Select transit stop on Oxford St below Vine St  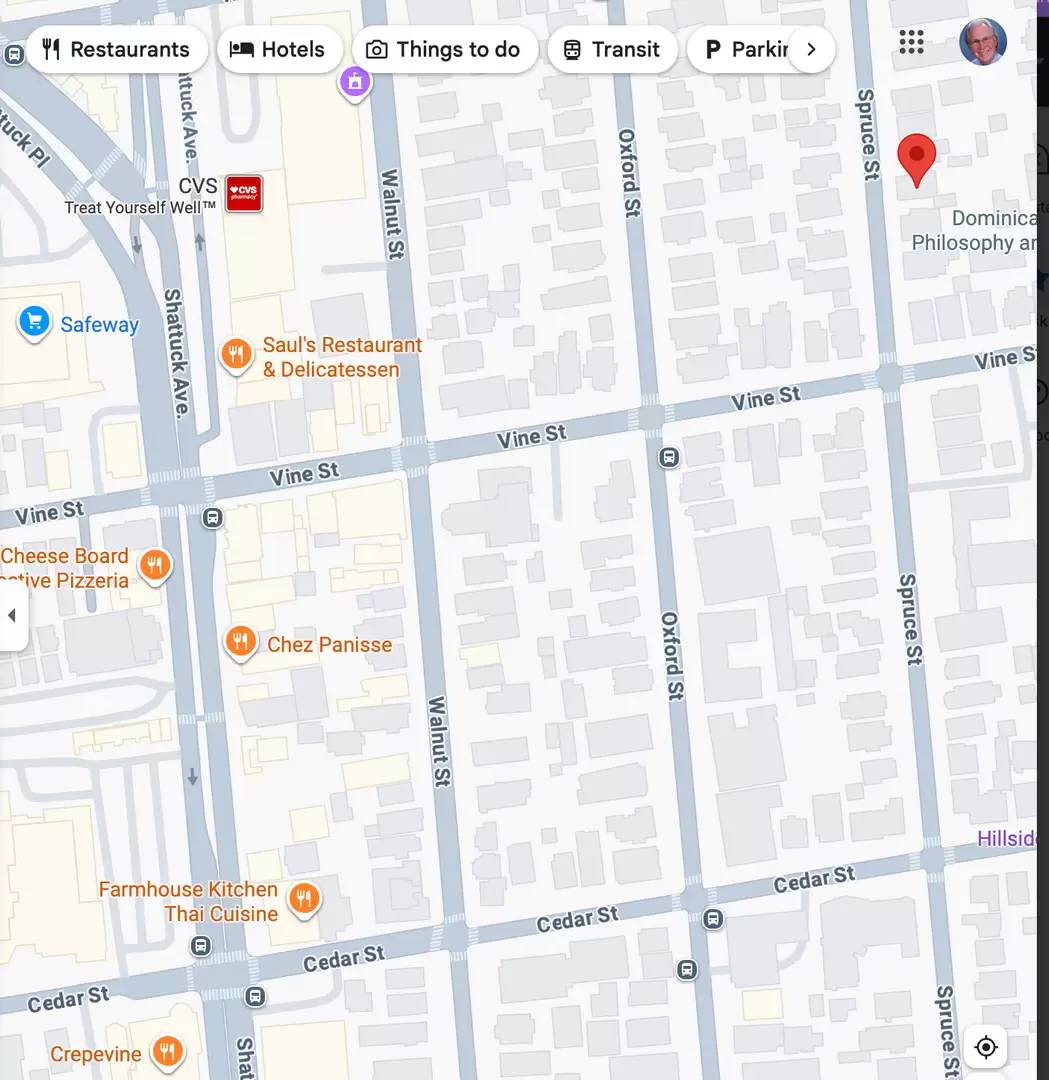pos(669,457)
